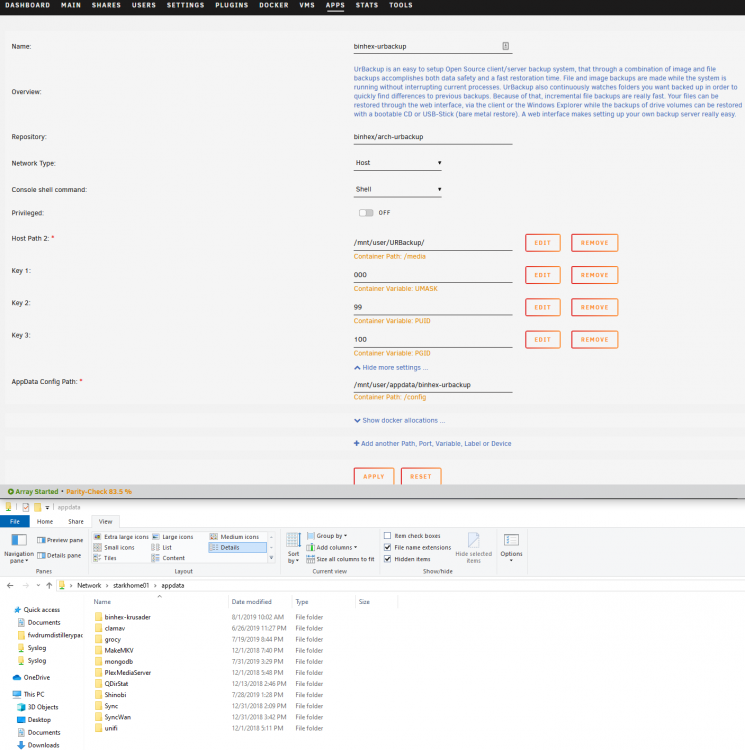Expand the layout gallery arrow
Viewport: 745px width, 750px height.
(x=271, y=558)
